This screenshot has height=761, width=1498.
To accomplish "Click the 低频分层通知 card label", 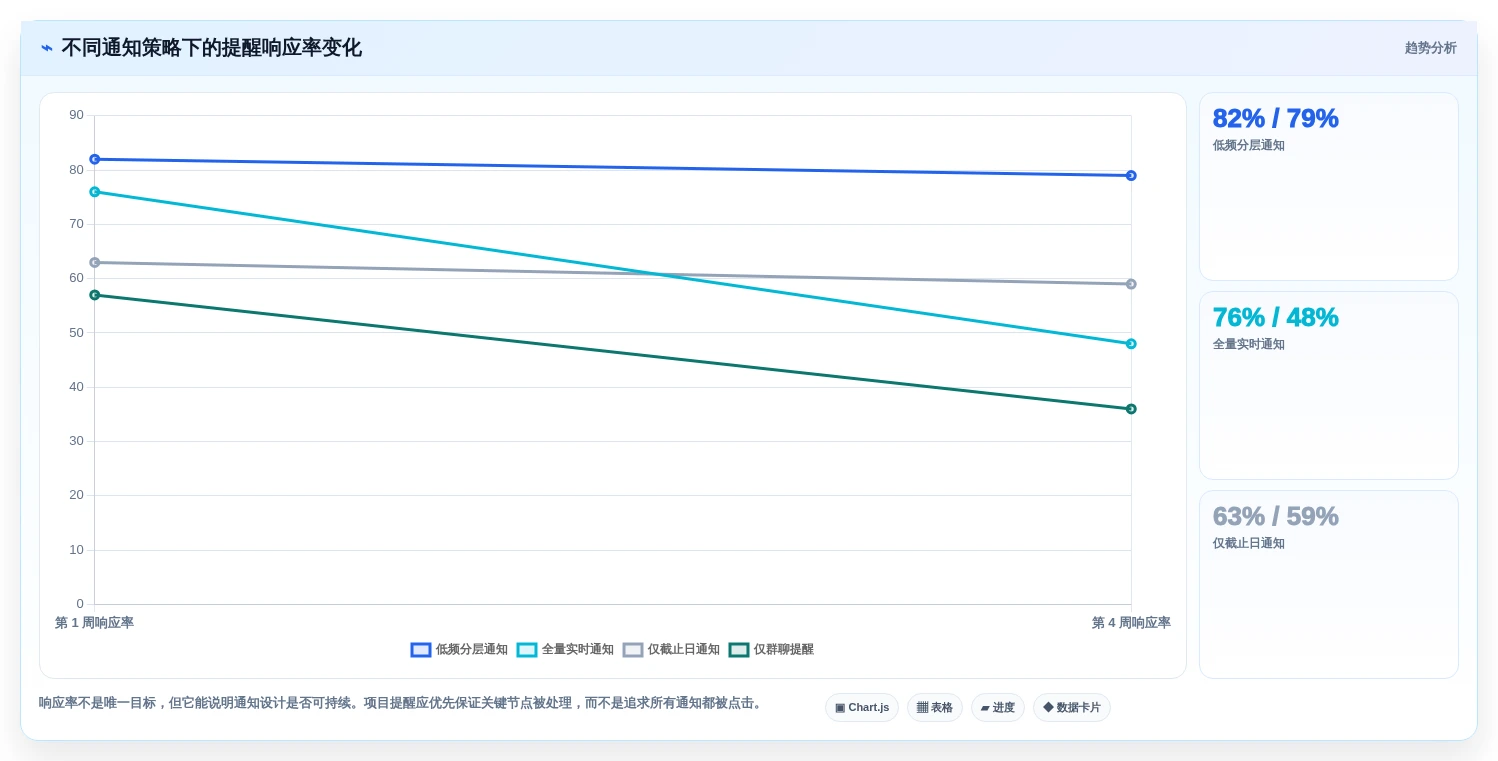I will click(1248, 145).
